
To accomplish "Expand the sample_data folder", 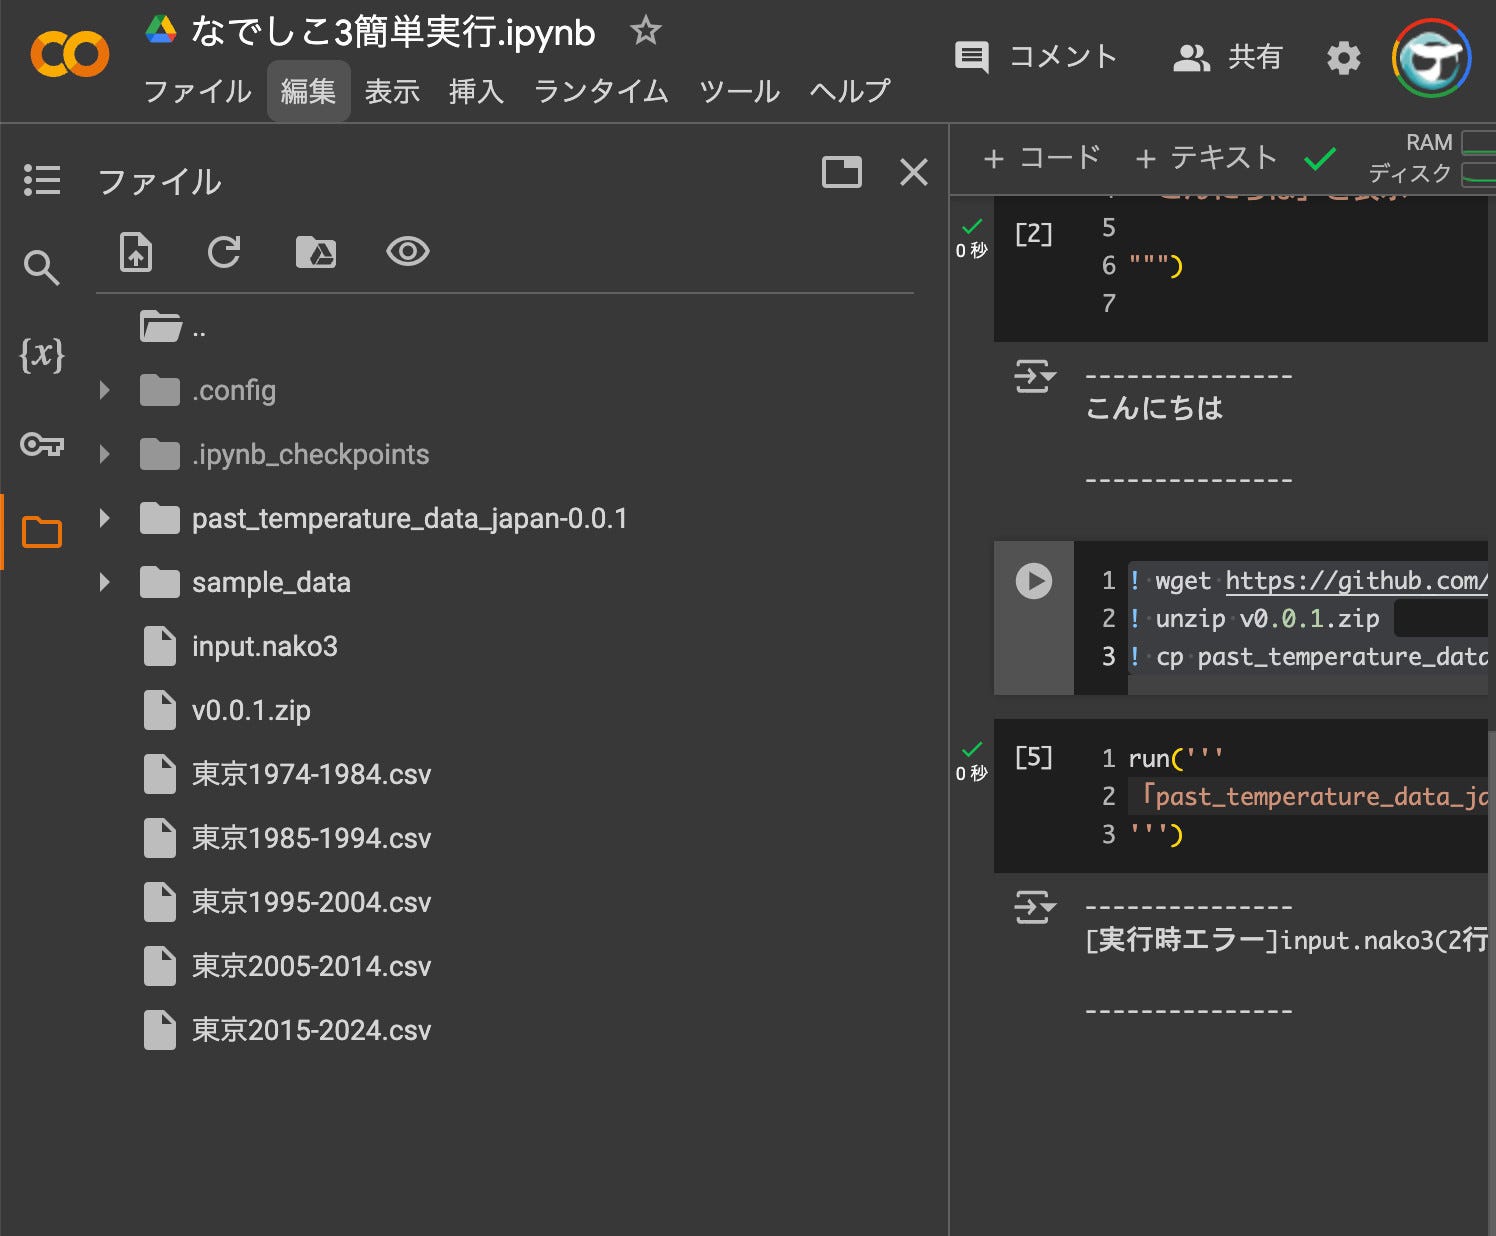I will tap(104, 582).
